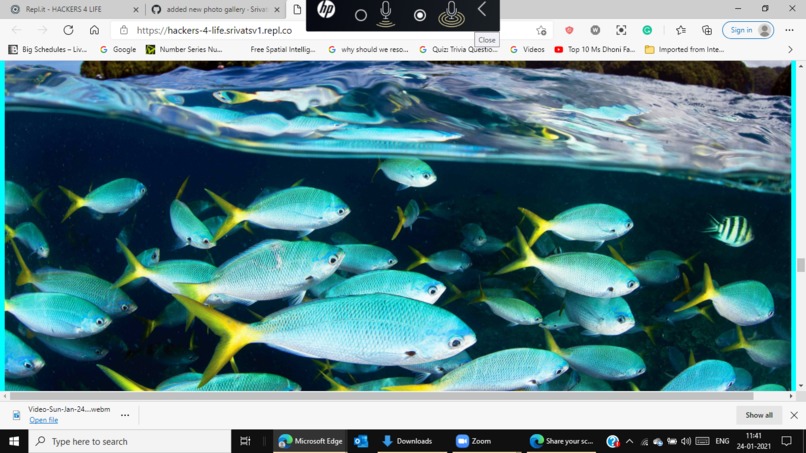Open the notification action center
This screenshot has width=806, height=453.
tap(787, 441)
